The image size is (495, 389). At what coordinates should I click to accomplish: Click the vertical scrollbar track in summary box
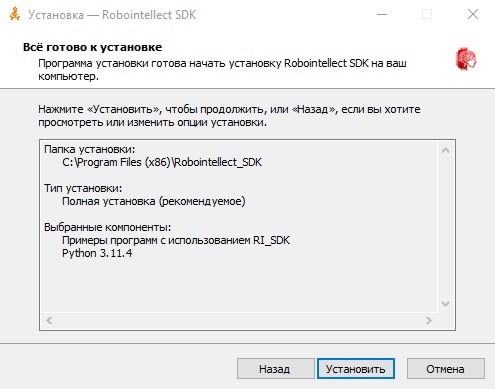pyautogui.click(x=446, y=227)
